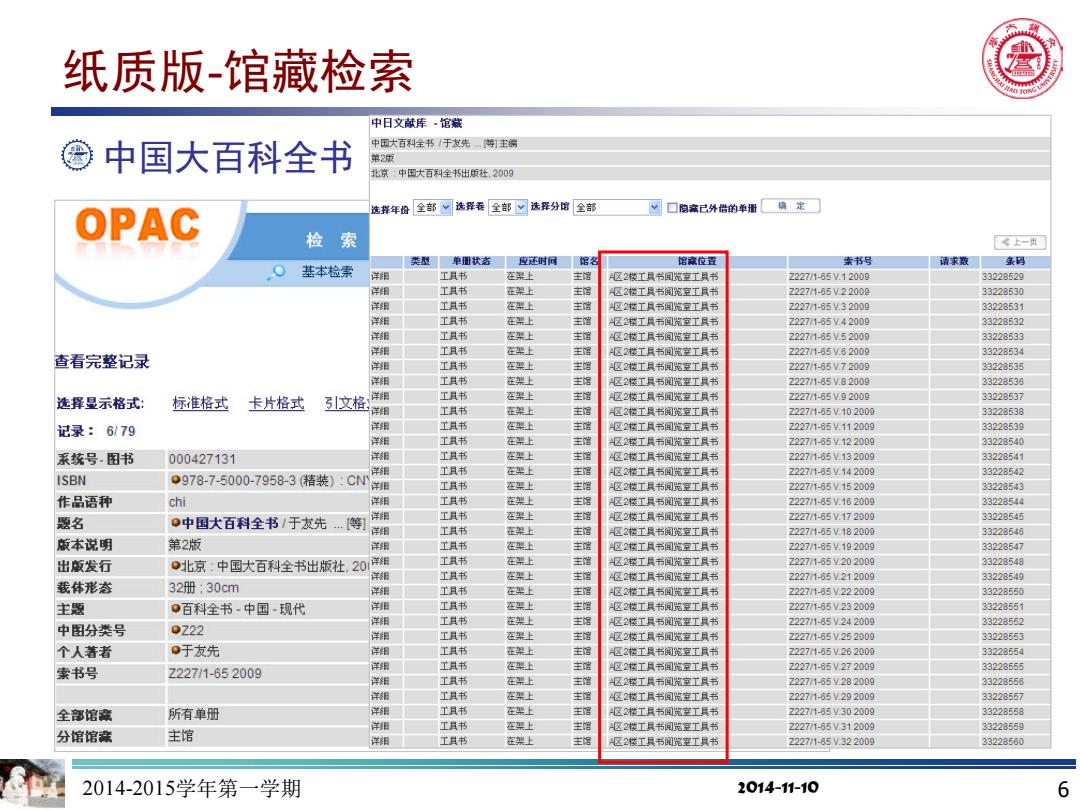
Task: Click call number Z227/1-65 V.27 2009
Action: (x=832, y=666)
